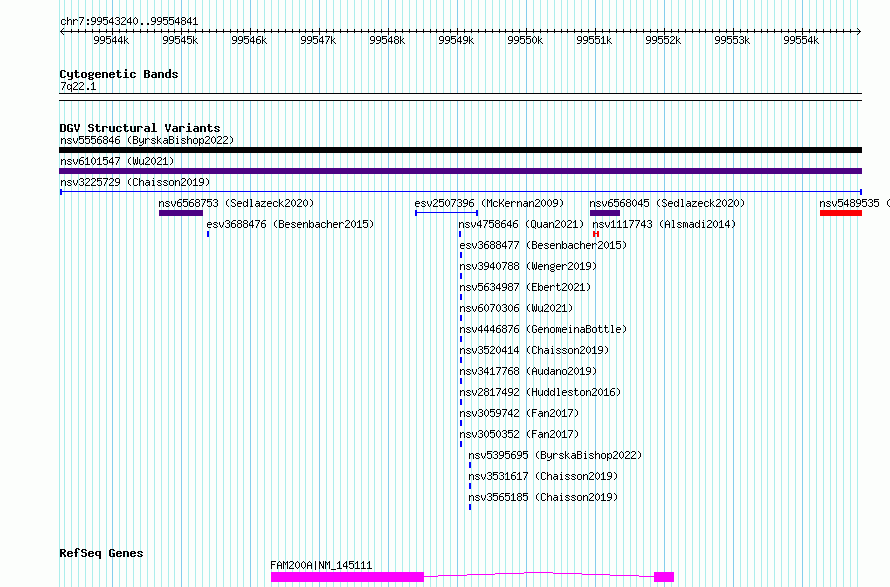Image resolution: width=890 pixels, height=587 pixels.
Task: Click the purple bar under nsv6568753
Action: [181, 213]
